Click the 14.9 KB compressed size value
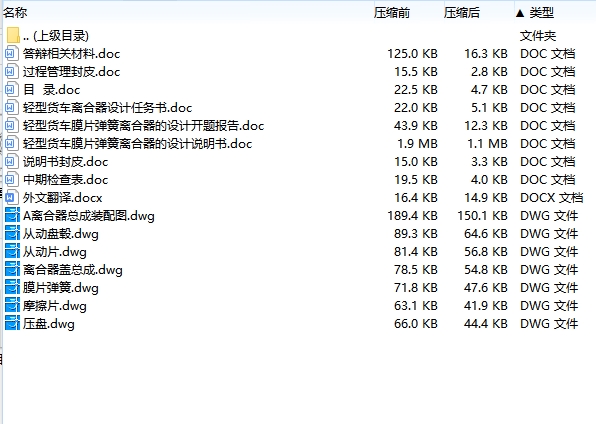Viewport: 596px width, 424px height. pyautogui.click(x=486, y=198)
